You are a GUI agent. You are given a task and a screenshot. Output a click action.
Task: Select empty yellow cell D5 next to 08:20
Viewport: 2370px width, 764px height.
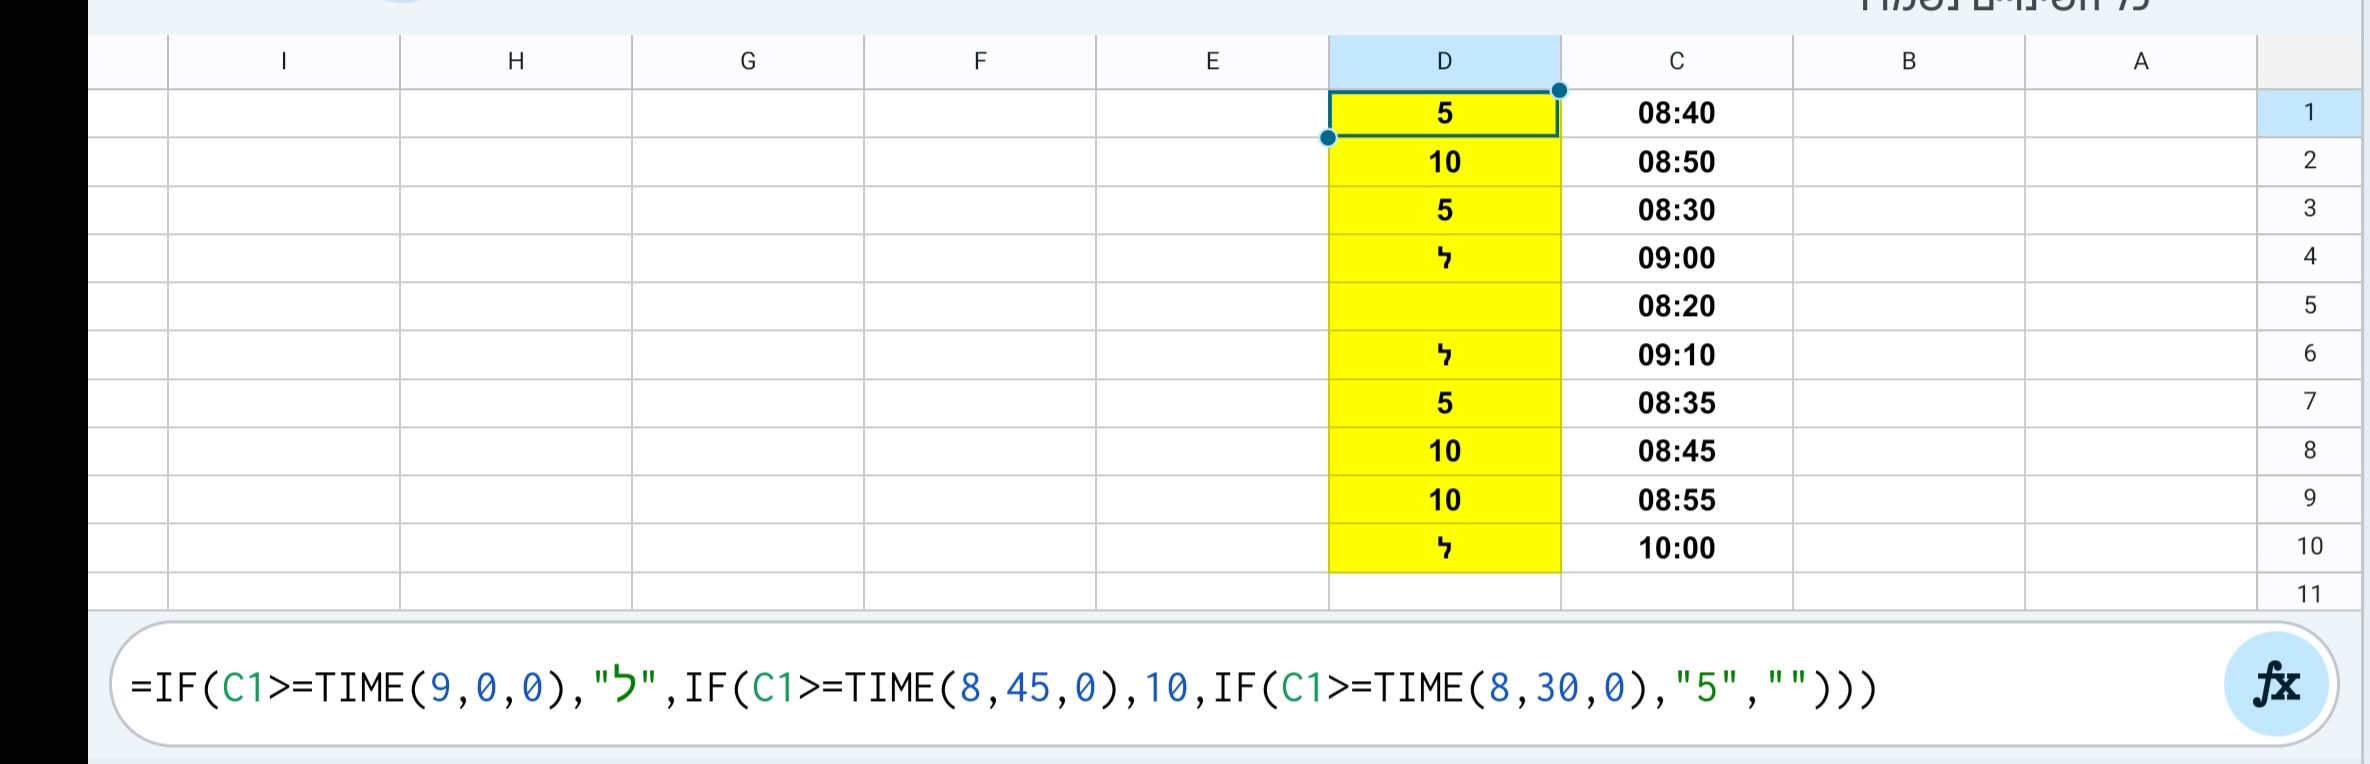coord(1445,306)
